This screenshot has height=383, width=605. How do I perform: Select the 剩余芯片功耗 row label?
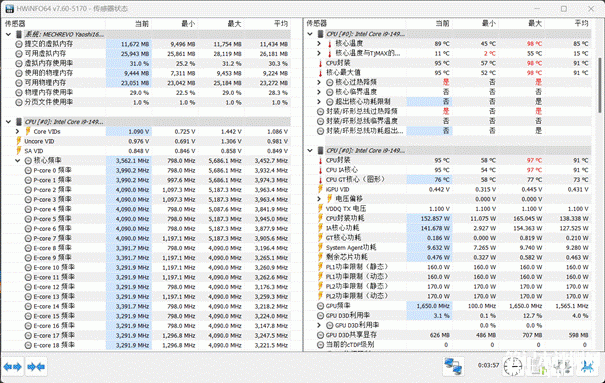tap(346, 257)
